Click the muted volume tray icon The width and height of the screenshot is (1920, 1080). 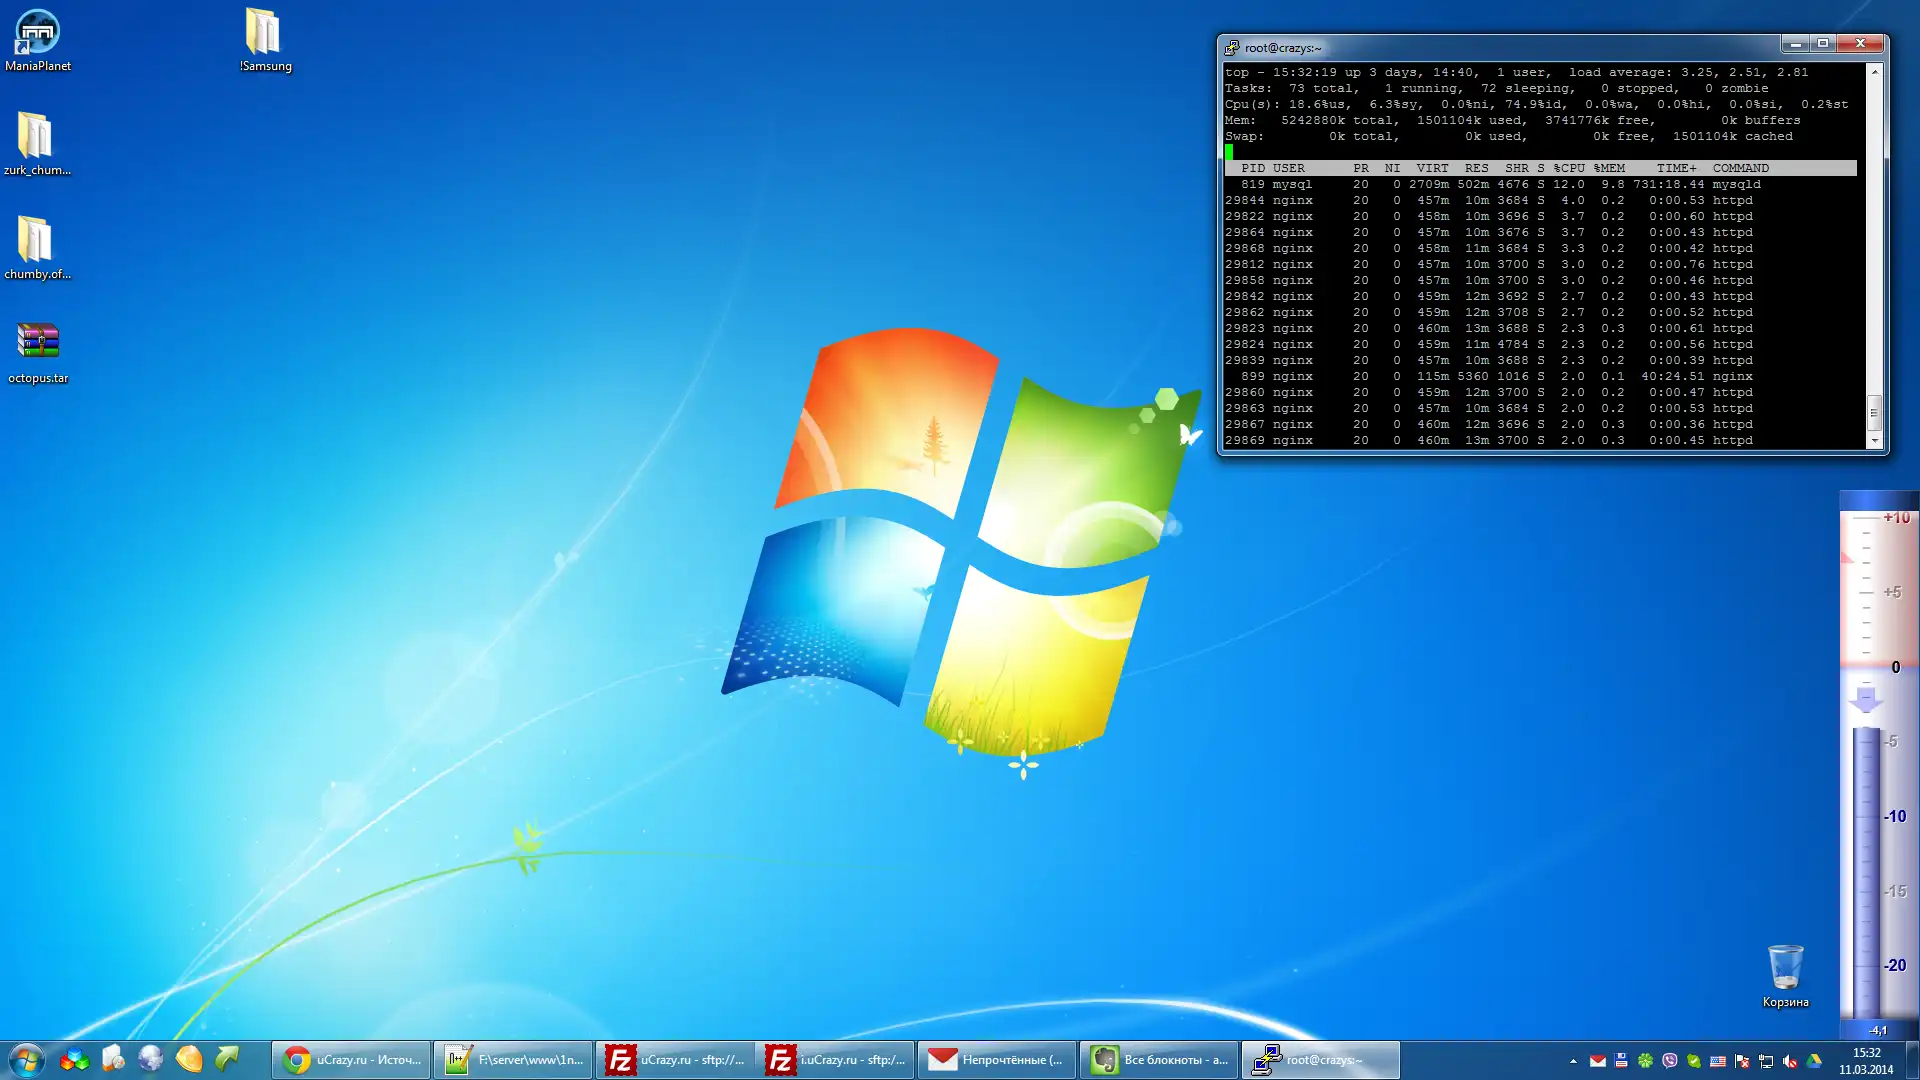tap(1790, 1061)
